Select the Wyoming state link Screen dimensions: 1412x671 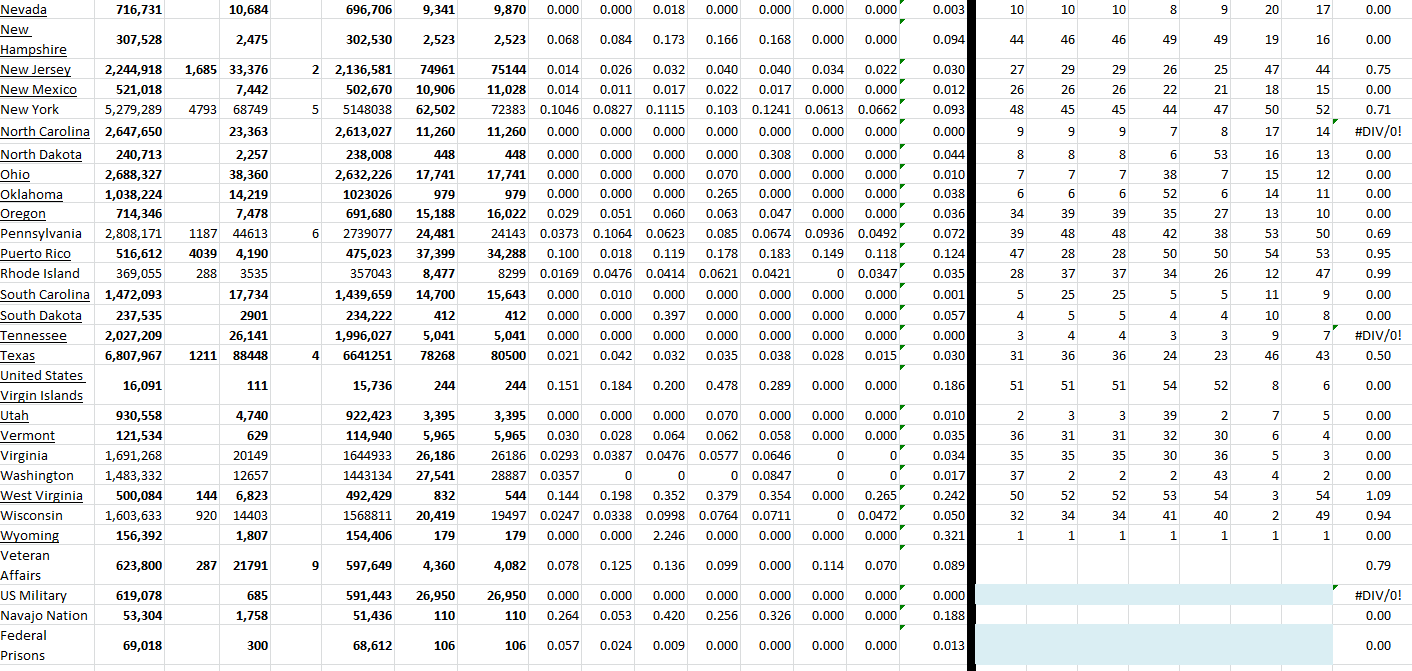pyautogui.click(x=29, y=536)
